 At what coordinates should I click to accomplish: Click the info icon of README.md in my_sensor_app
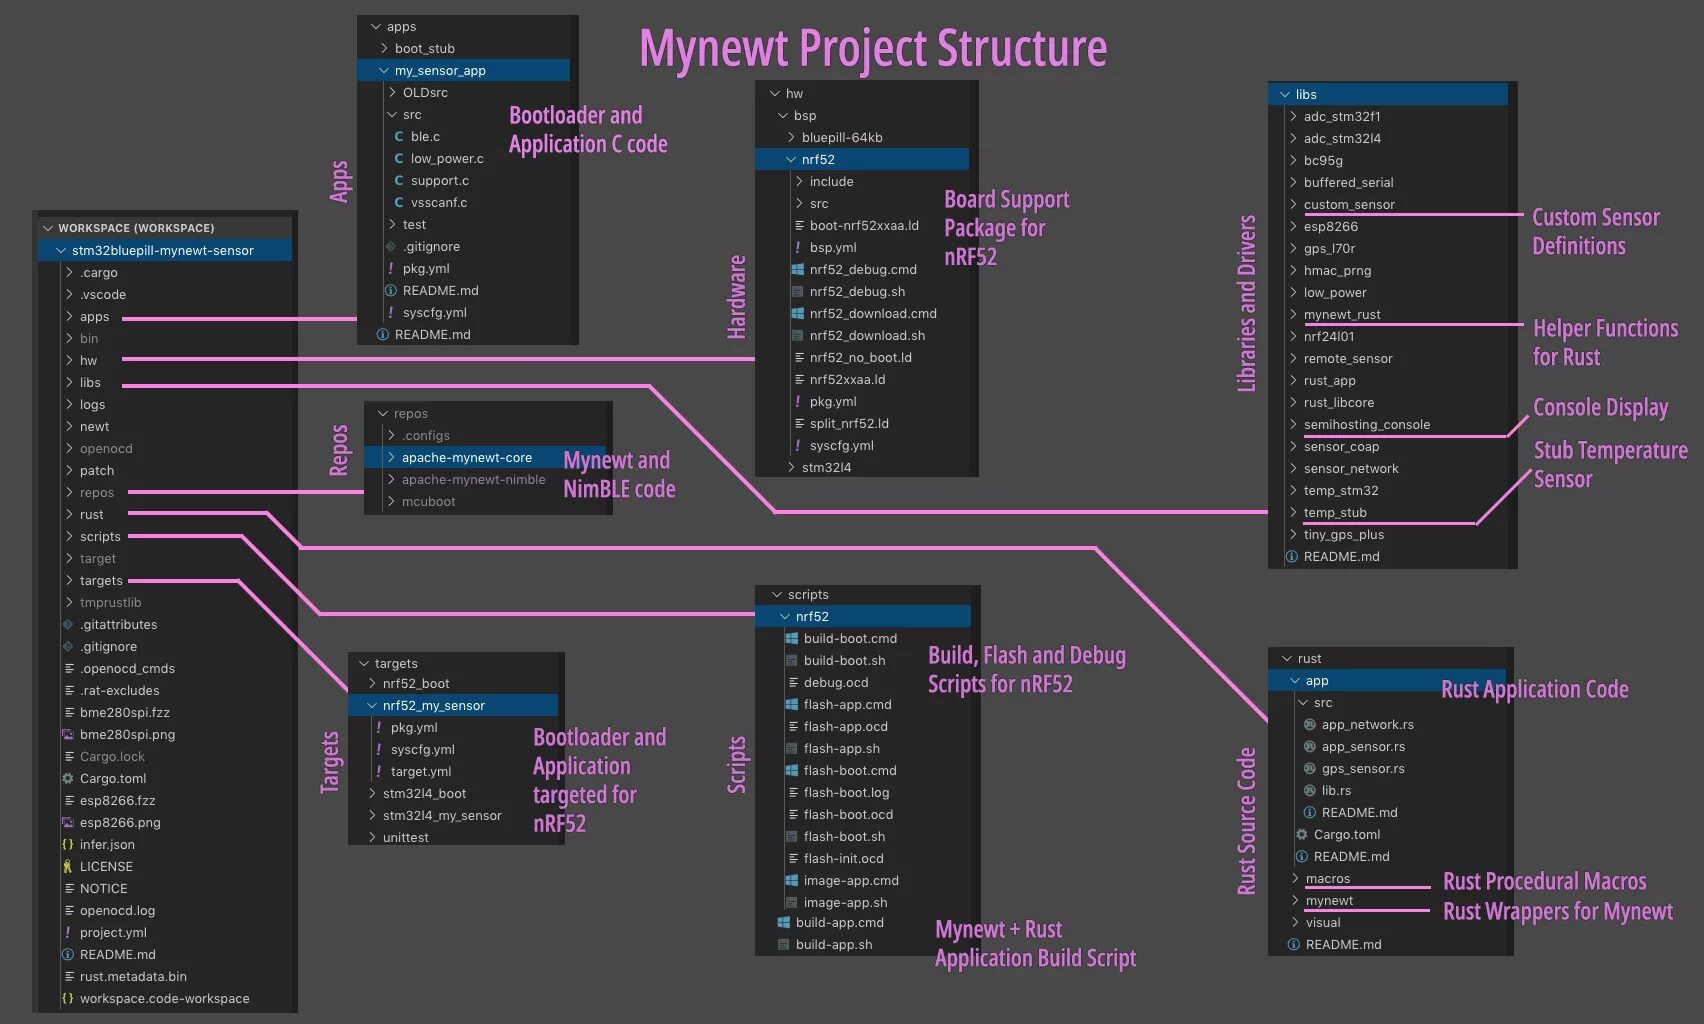click(391, 290)
